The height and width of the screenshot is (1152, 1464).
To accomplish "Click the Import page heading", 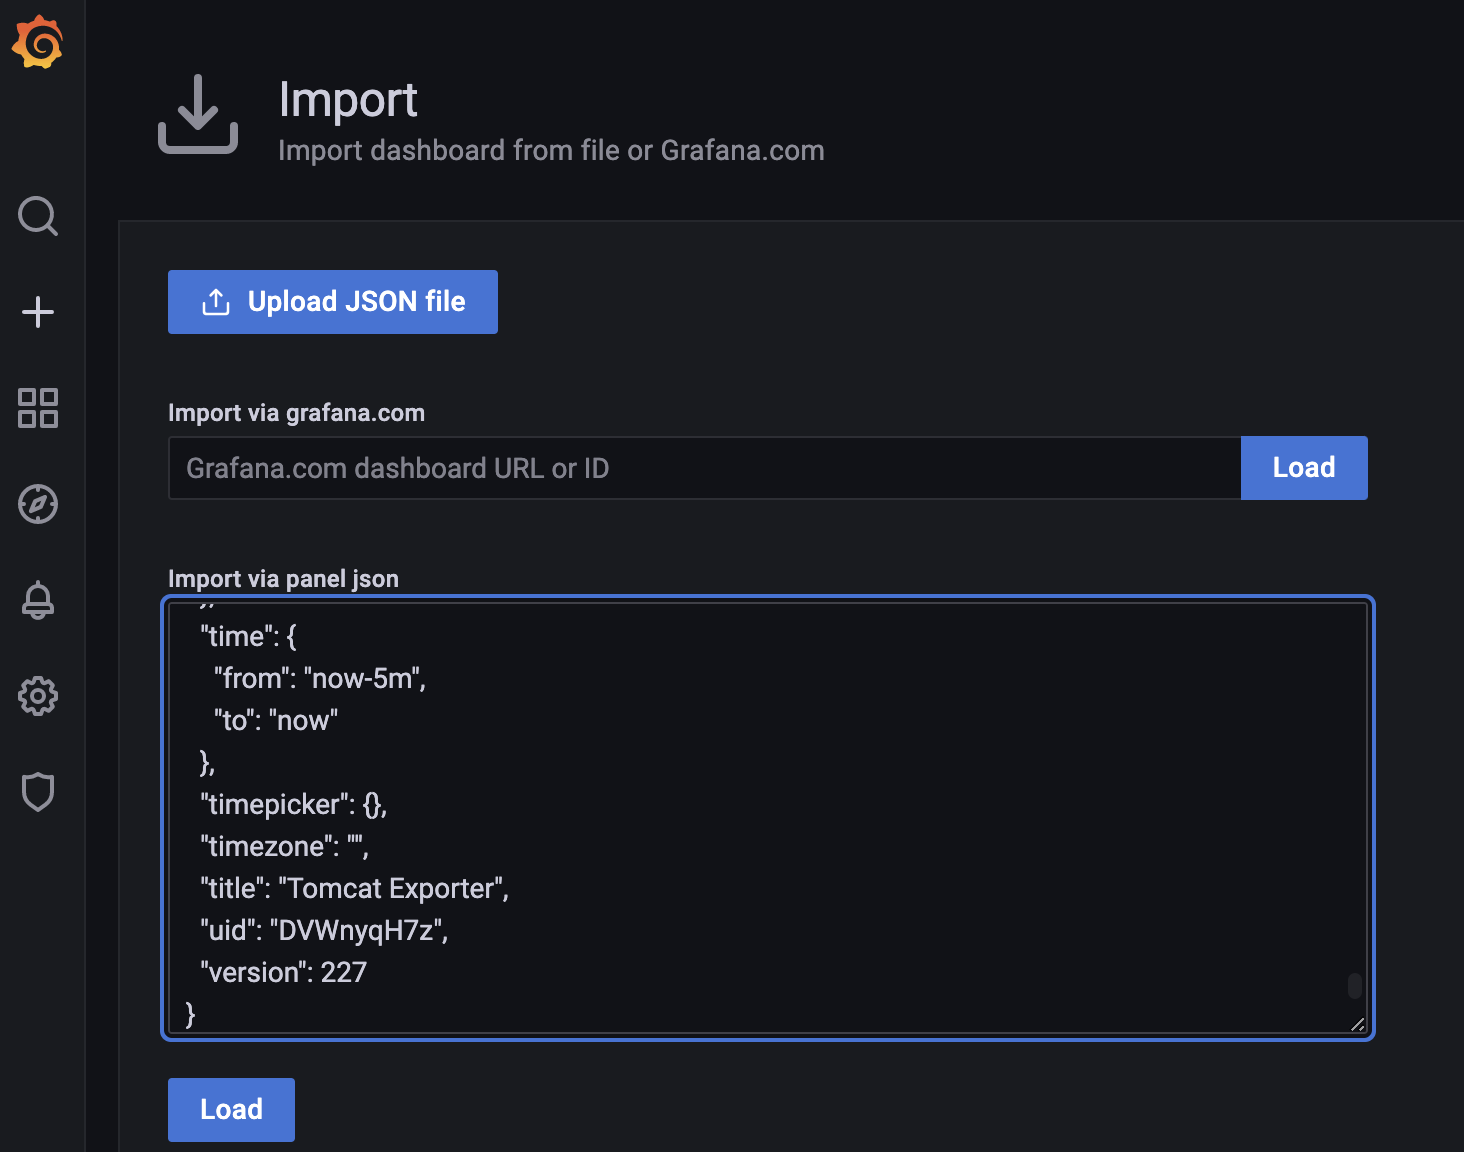I will (348, 99).
